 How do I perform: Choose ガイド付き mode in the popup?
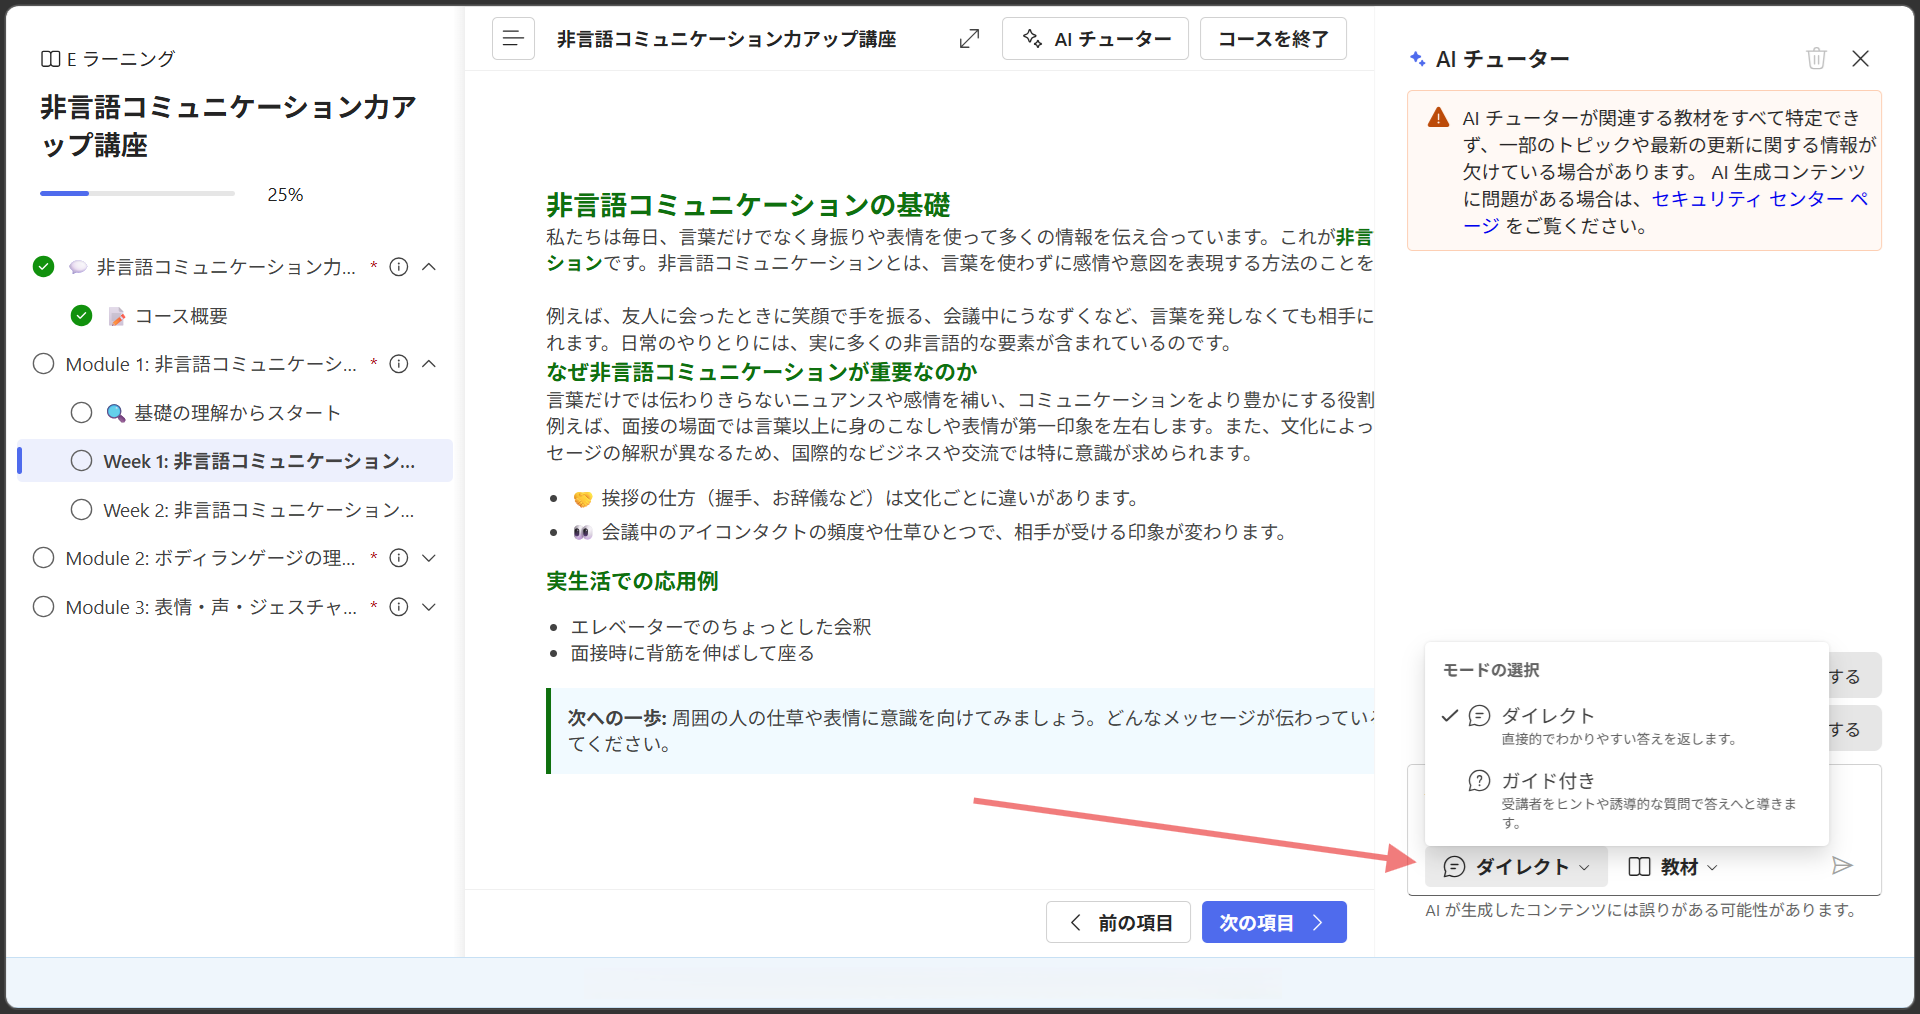click(1626, 799)
